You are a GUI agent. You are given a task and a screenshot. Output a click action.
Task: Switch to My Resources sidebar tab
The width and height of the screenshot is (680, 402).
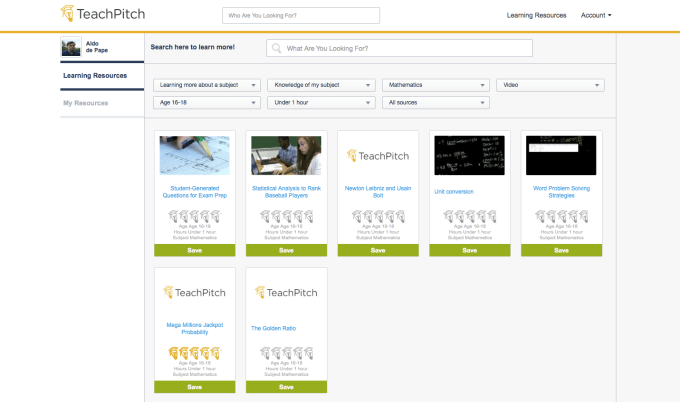[86, 103]
